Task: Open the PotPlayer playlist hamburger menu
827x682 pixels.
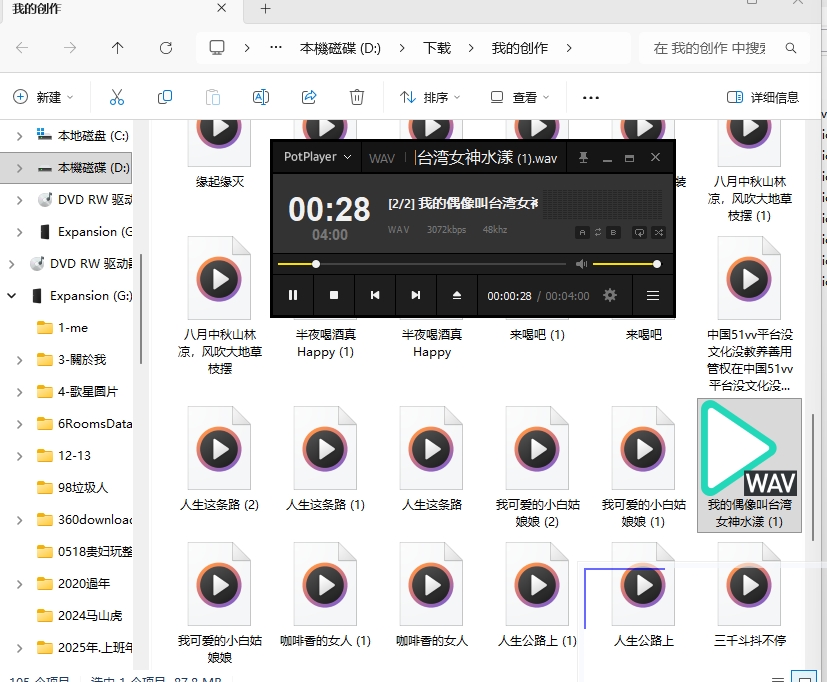Action: point(653,296)
